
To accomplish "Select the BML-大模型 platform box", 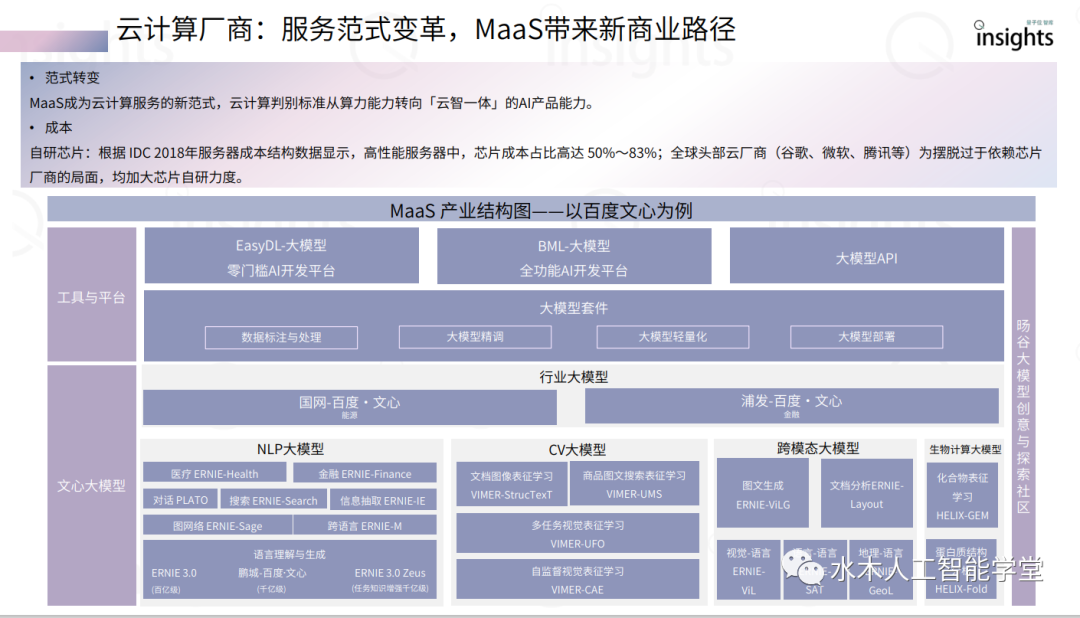I will [573, 257].
